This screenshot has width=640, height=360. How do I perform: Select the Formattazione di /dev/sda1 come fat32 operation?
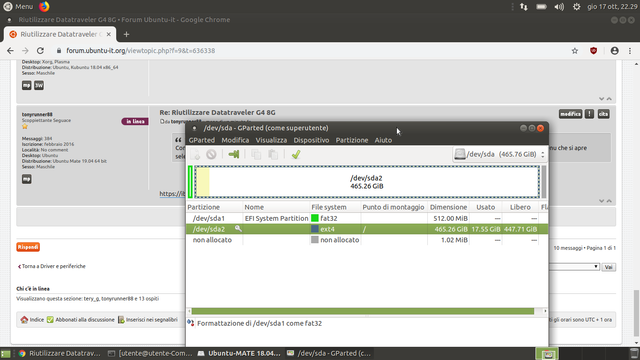click(x=260, y=323)
